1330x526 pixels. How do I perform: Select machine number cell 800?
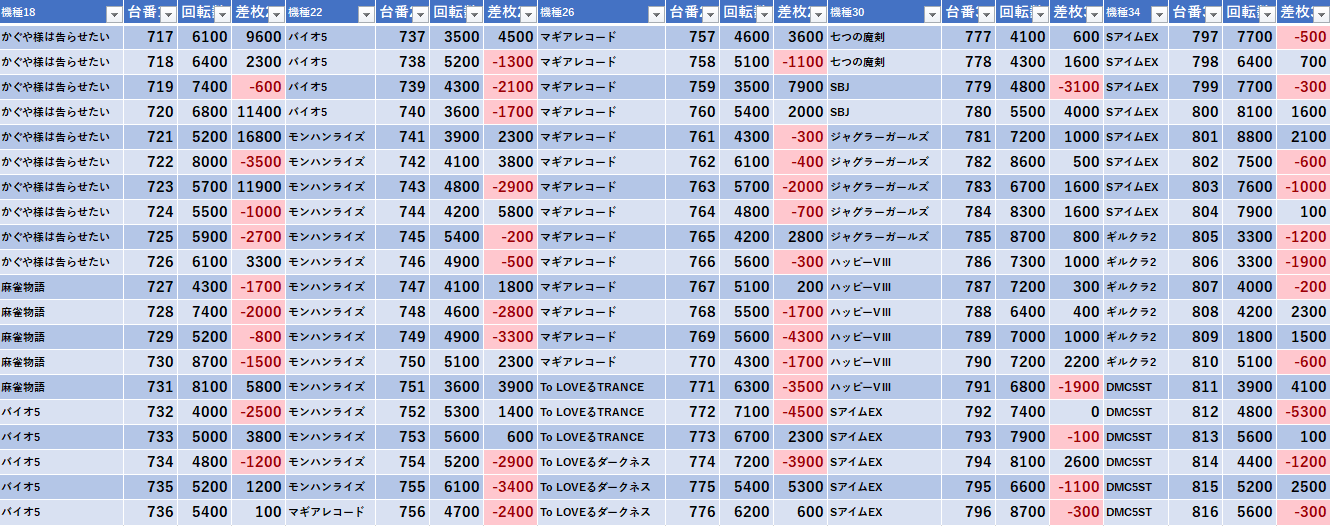click(1196, 112)
